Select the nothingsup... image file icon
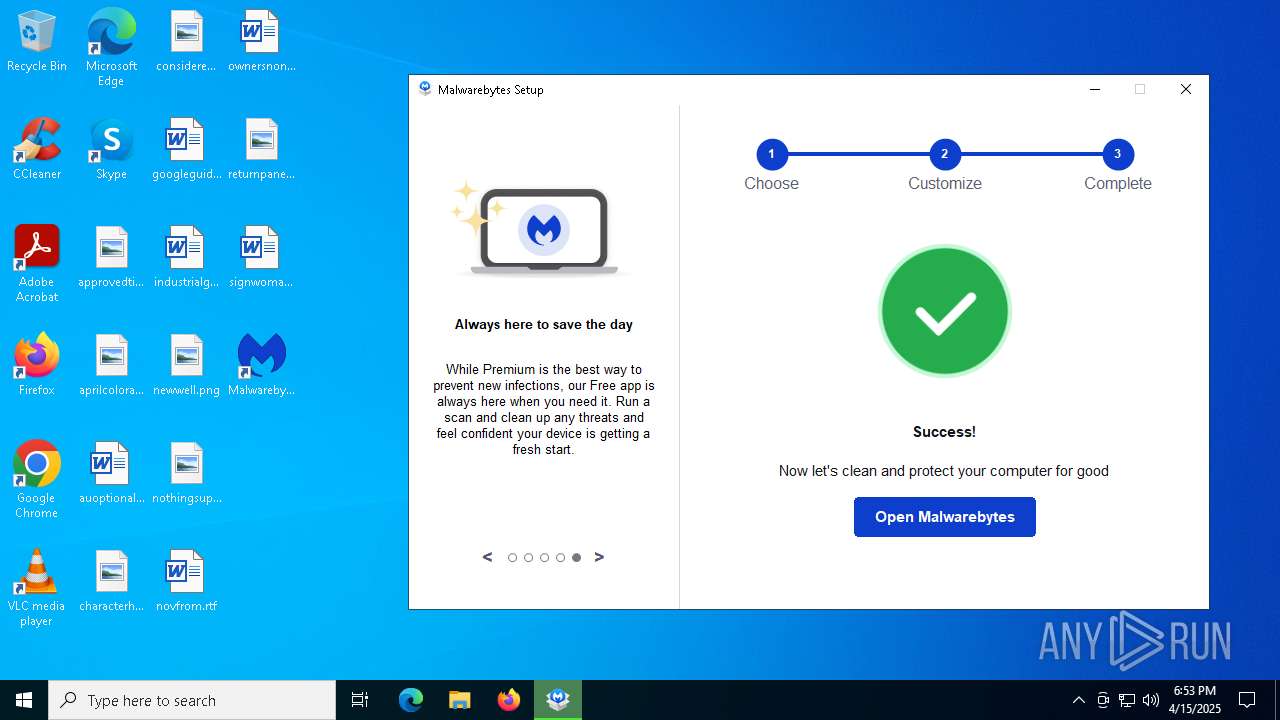 [186, 473]
